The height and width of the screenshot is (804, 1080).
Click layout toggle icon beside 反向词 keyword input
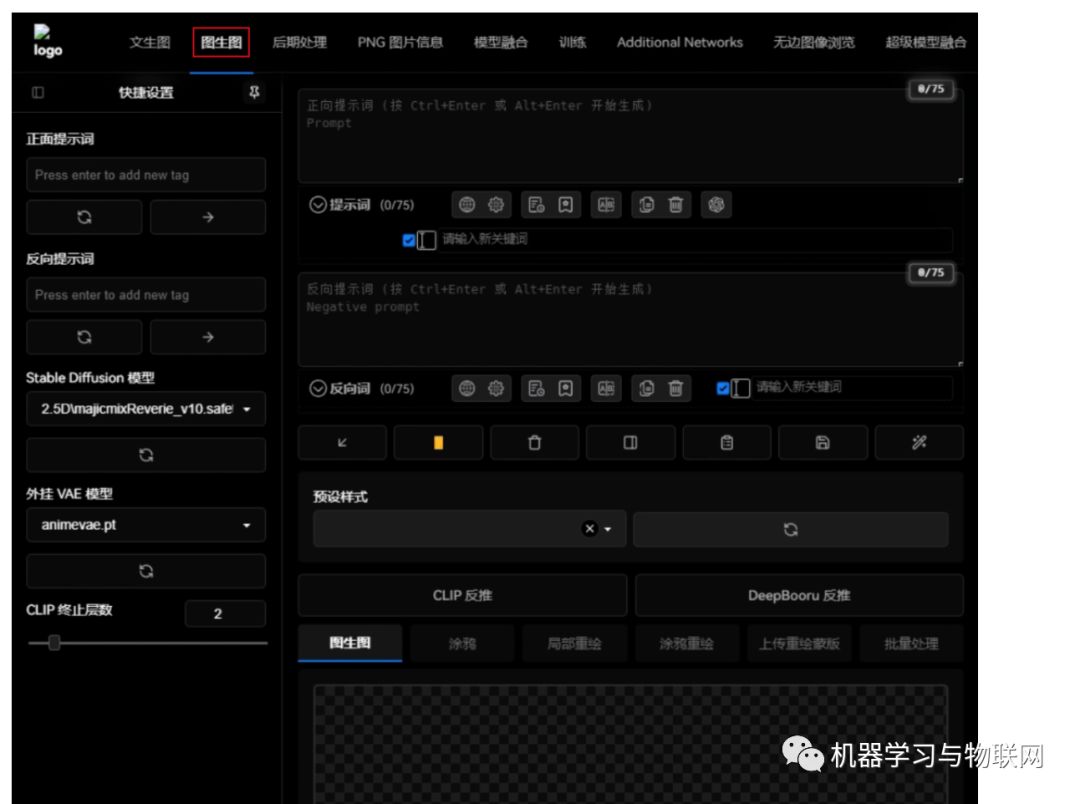[740, 388]
